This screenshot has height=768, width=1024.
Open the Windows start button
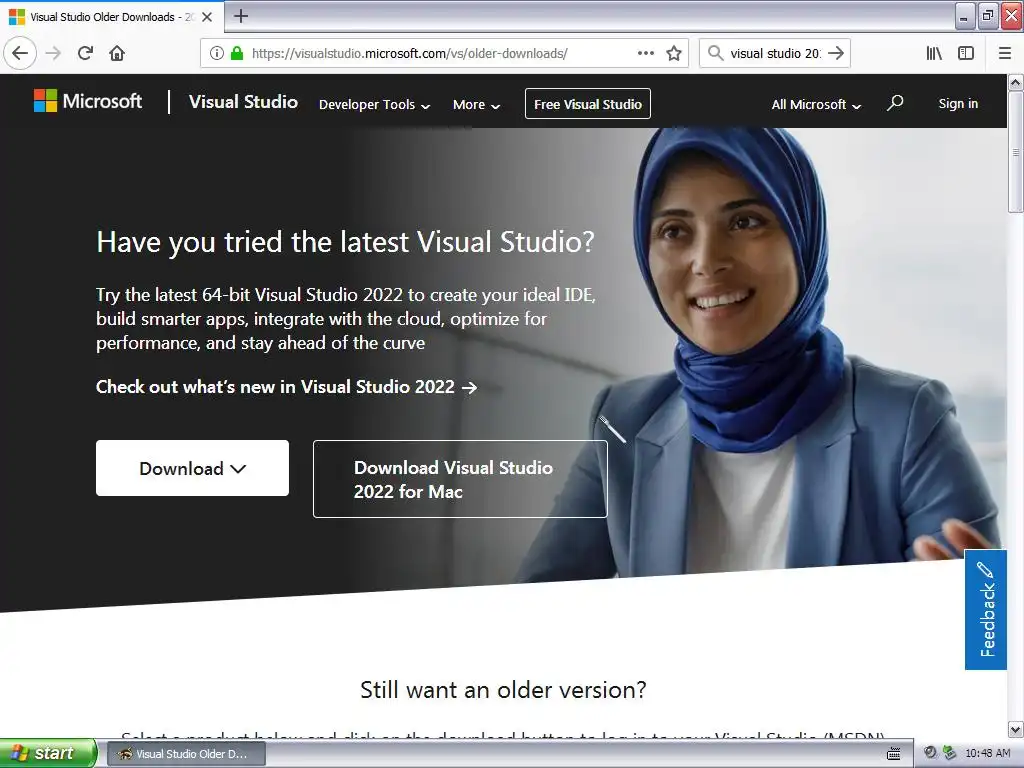point(48,753)
